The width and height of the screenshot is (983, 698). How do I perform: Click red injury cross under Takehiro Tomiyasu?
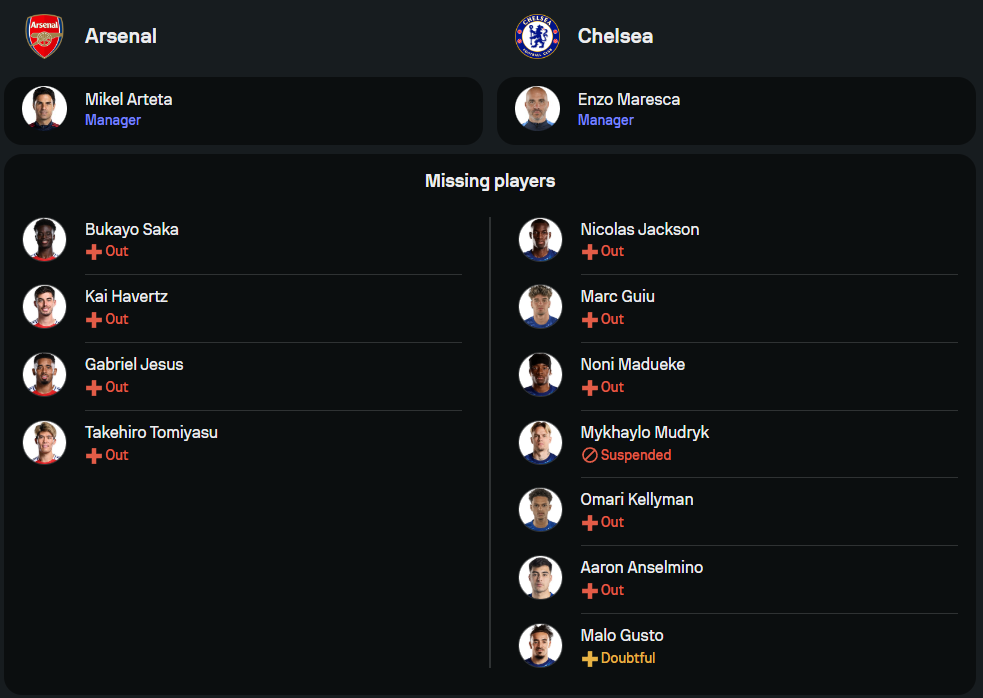click(94, 456)
